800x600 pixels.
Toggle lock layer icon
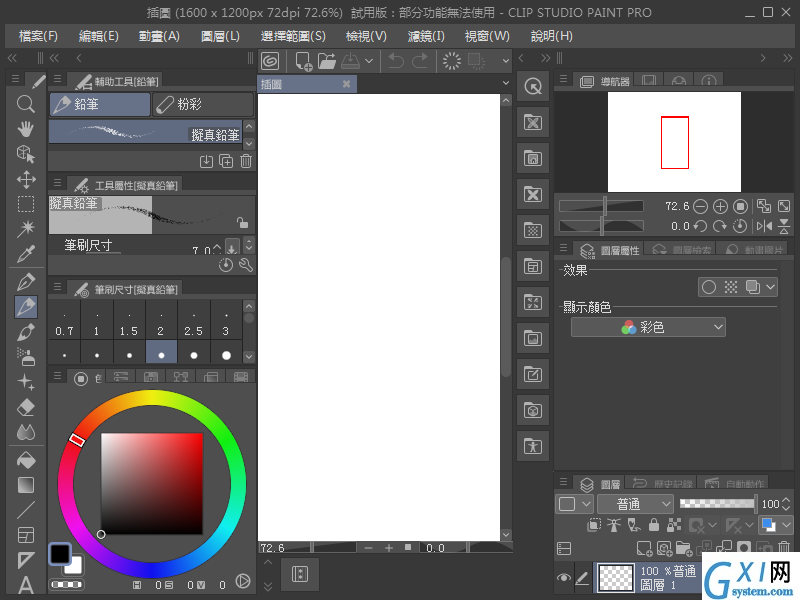[654, 524]
